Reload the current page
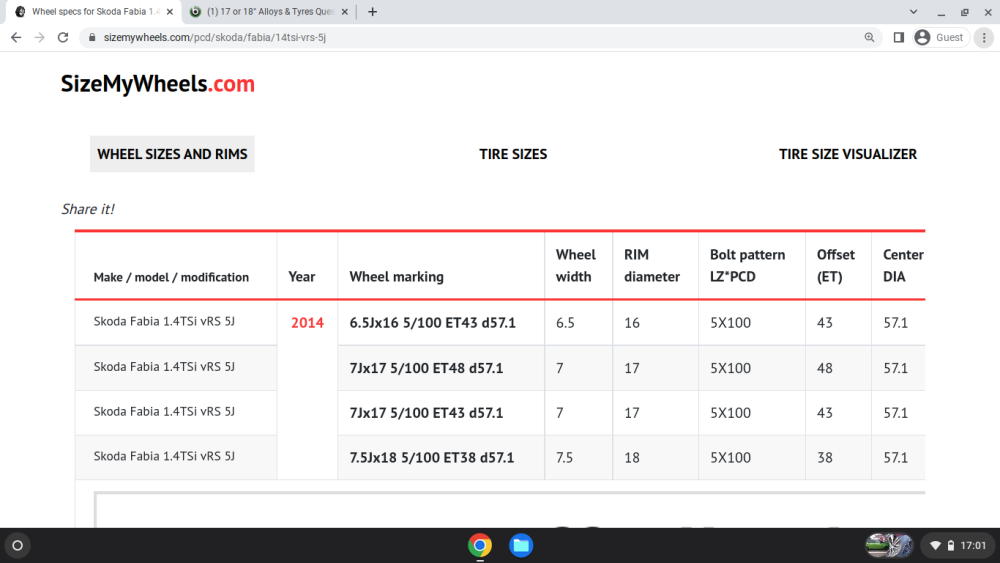1000x563 pixels. pos(62,38)
